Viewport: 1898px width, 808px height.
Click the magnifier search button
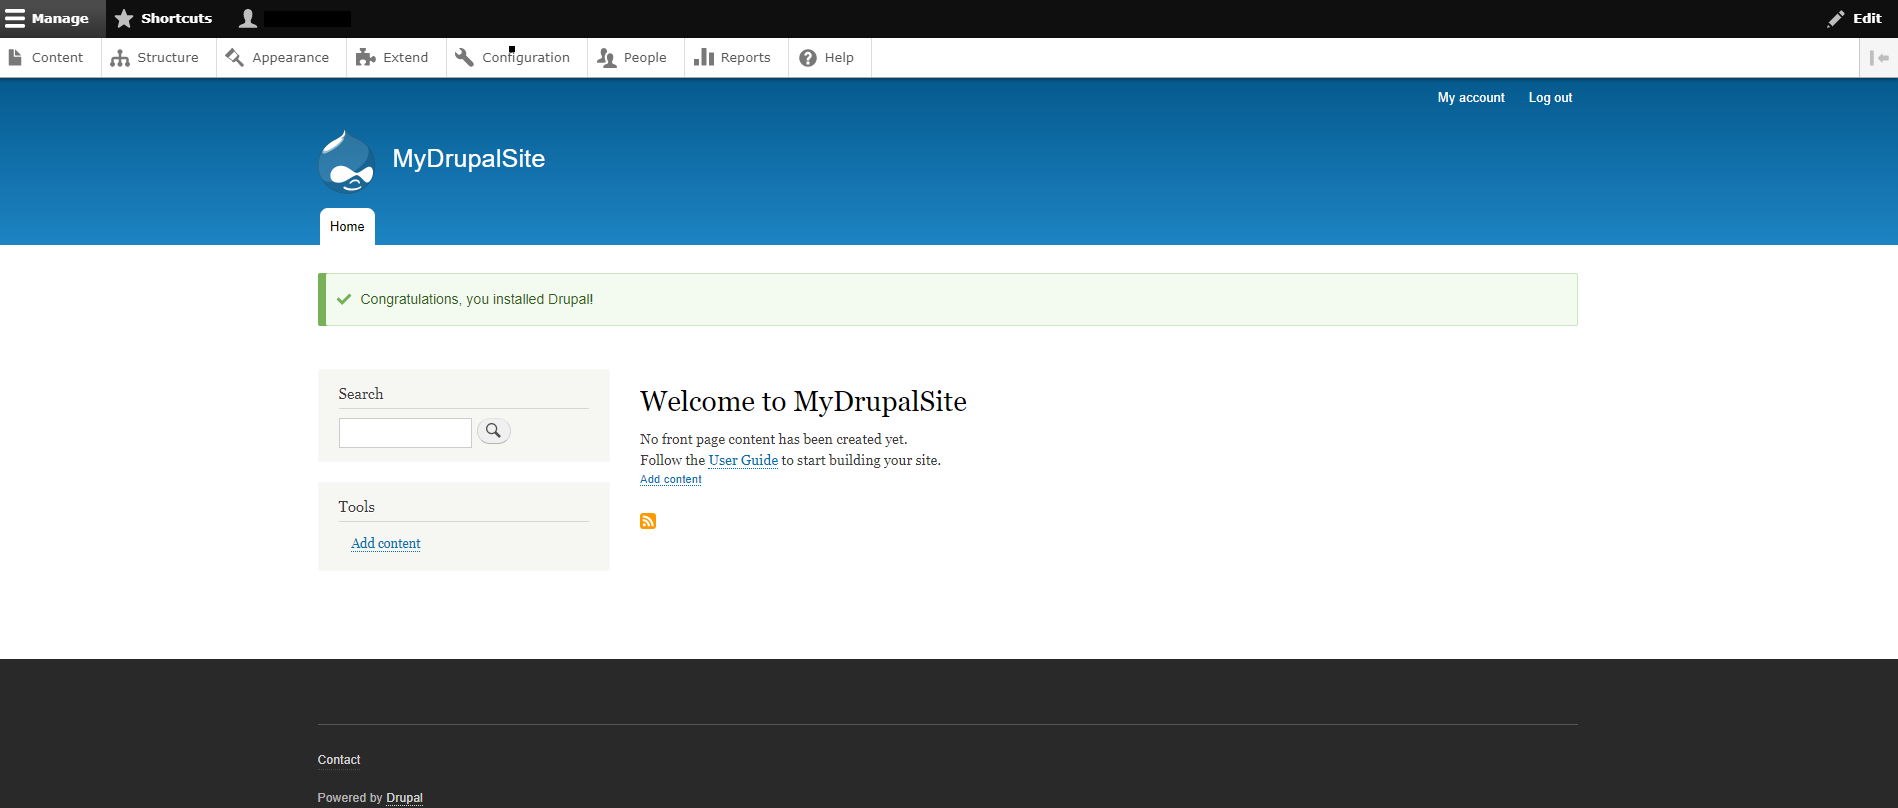click(494, 431)
